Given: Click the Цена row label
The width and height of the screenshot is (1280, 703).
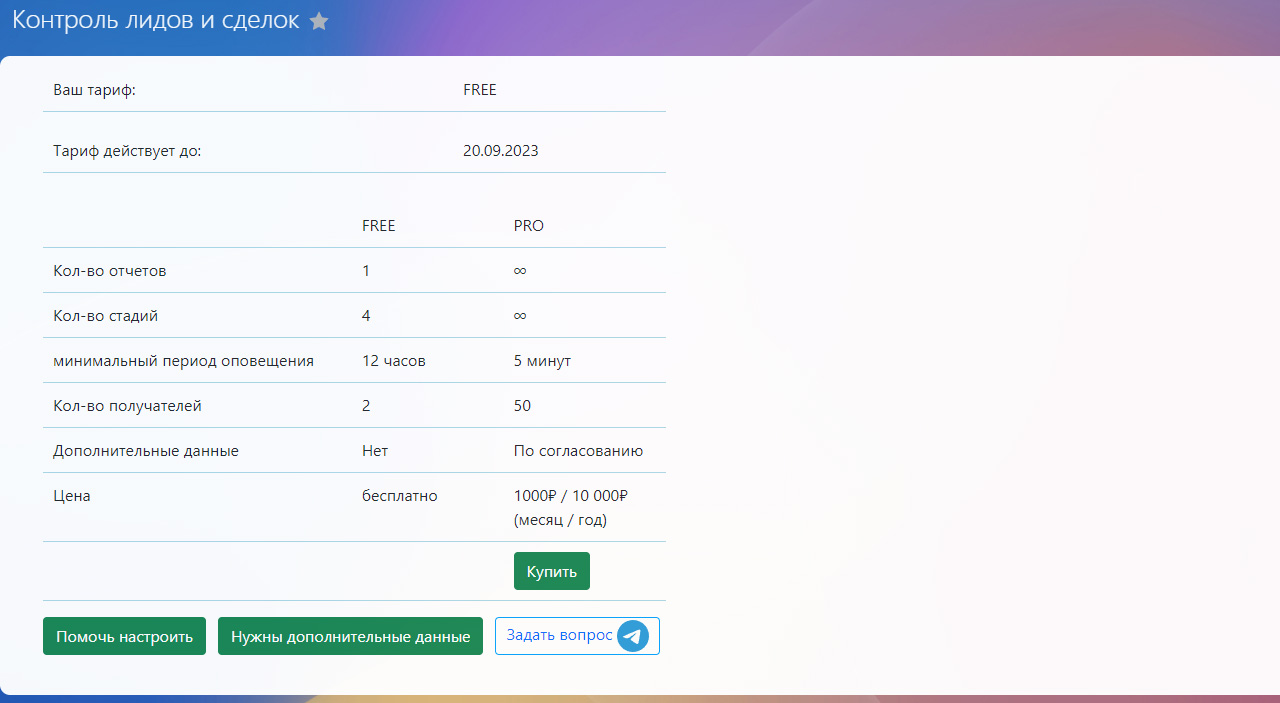Looking at the screenshot, I should (x=72, y=496).
